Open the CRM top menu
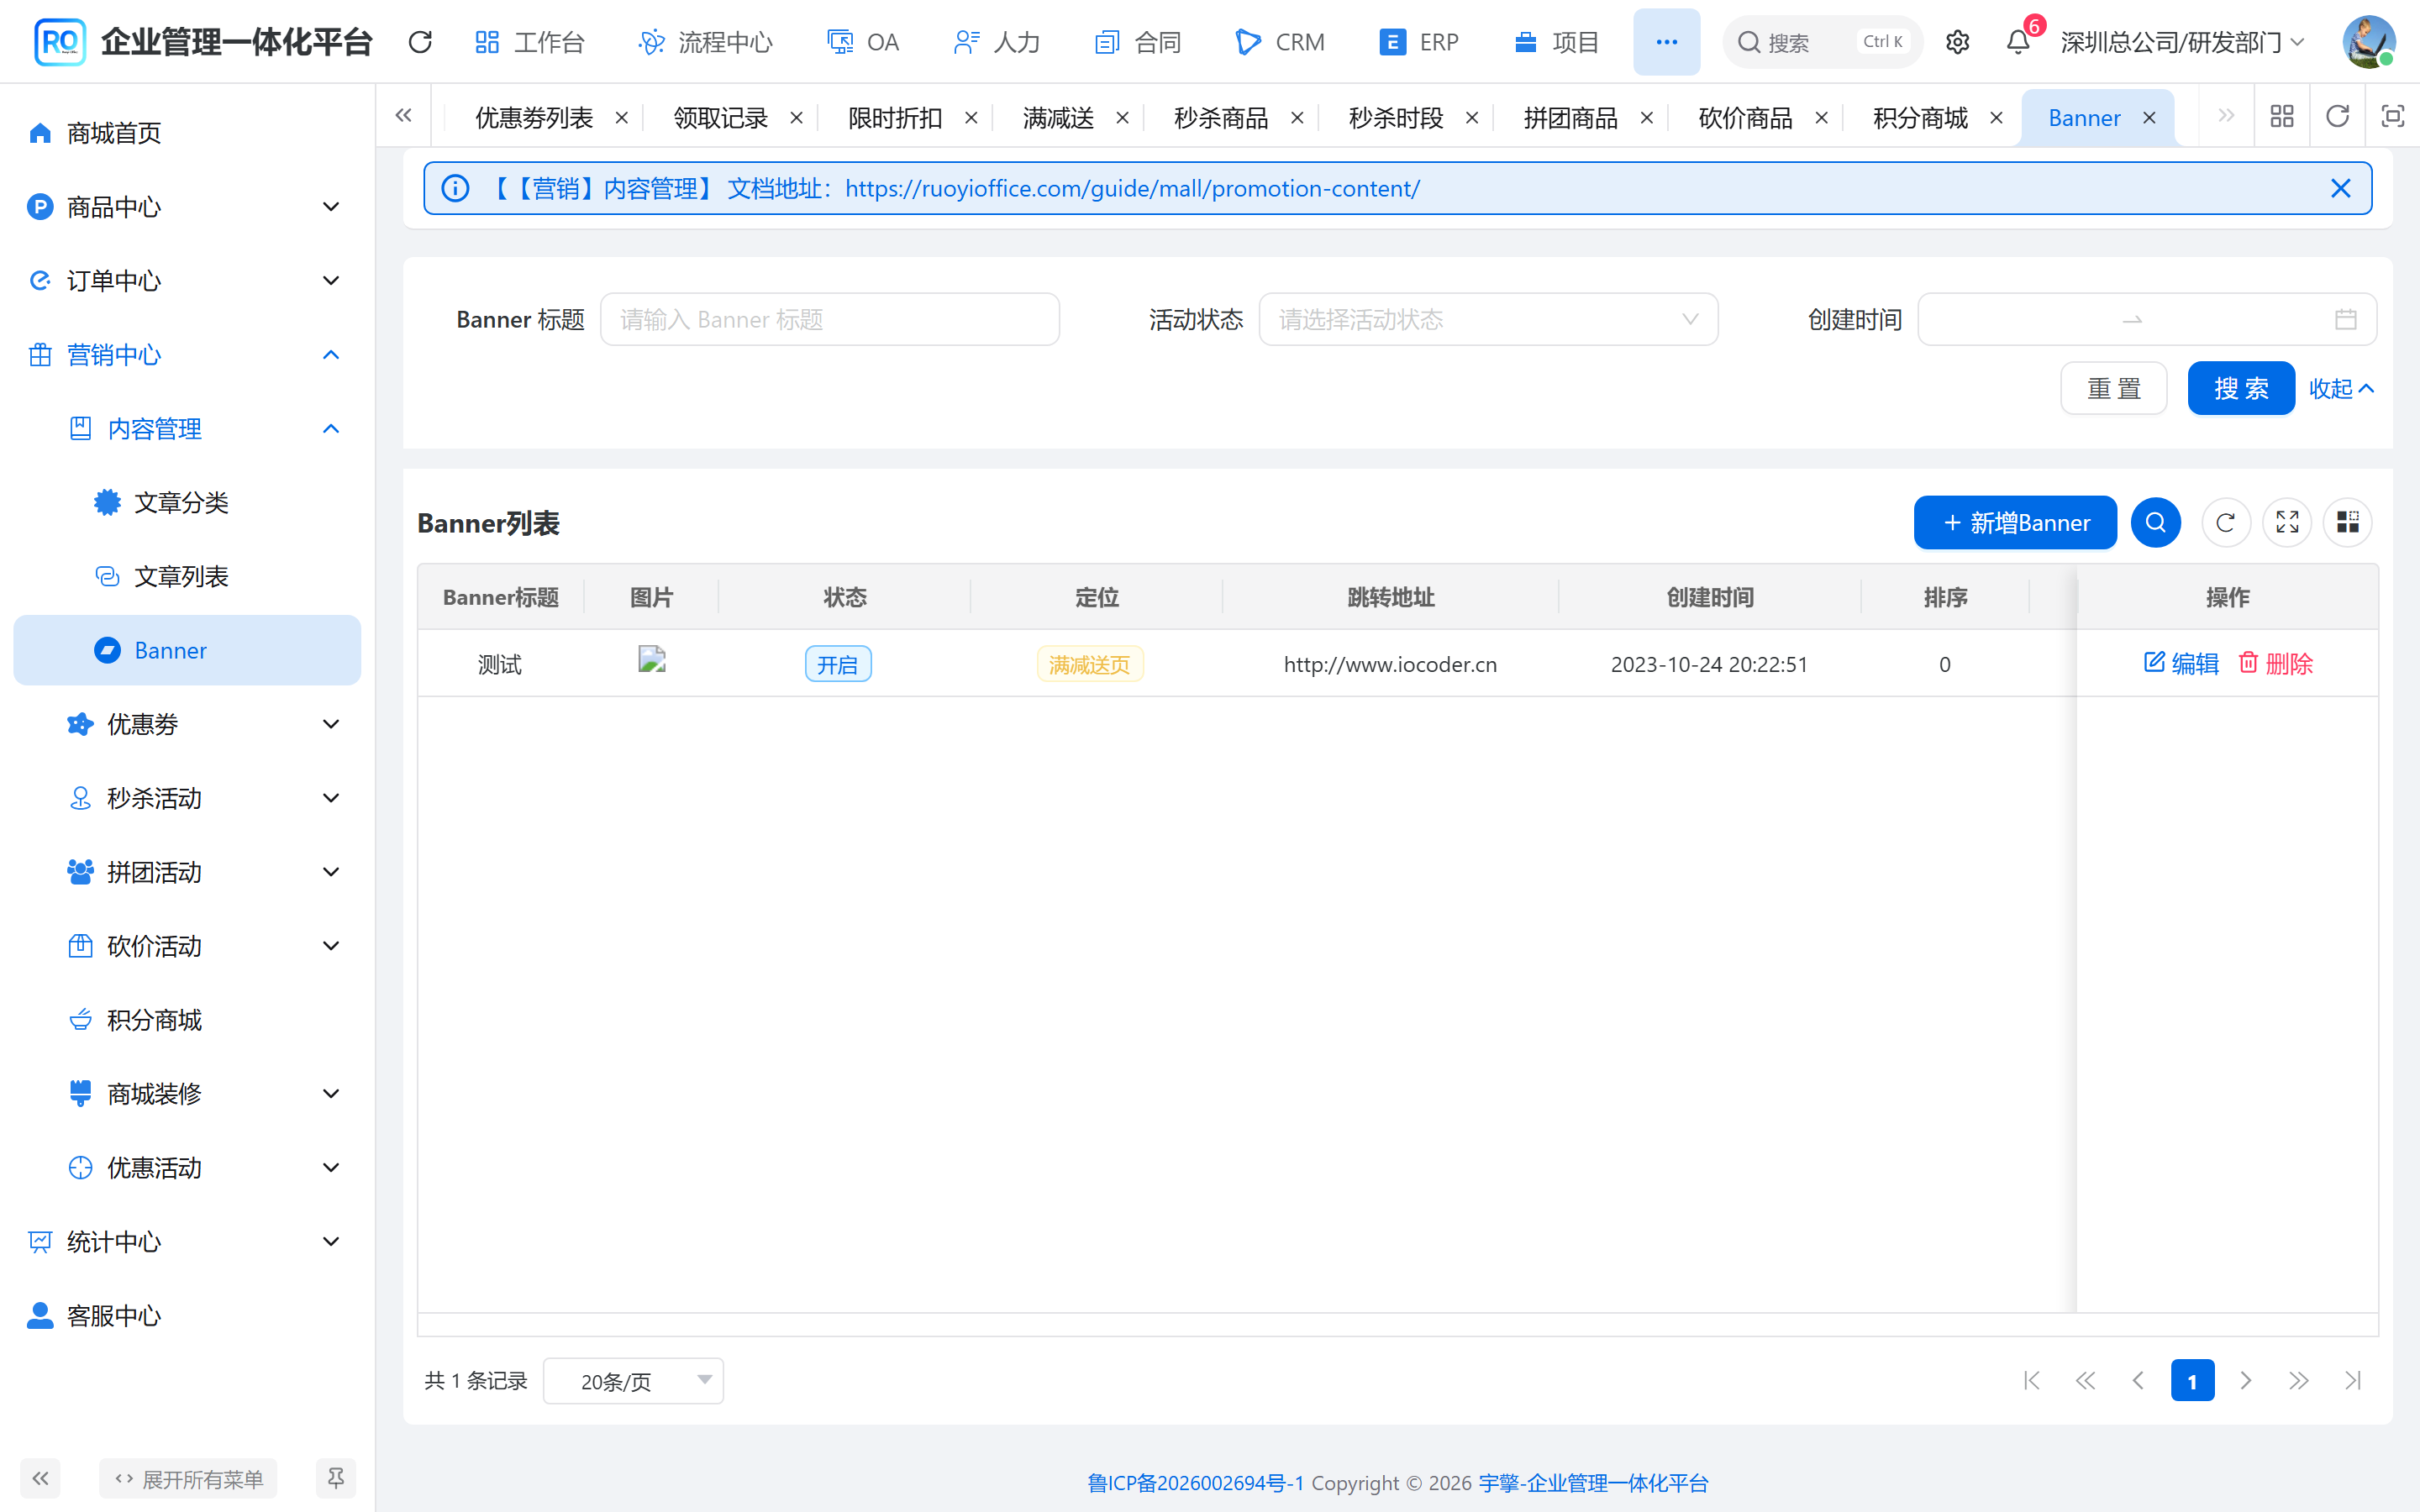This screenshot has height=1512, width=2420. (1279, 42)
